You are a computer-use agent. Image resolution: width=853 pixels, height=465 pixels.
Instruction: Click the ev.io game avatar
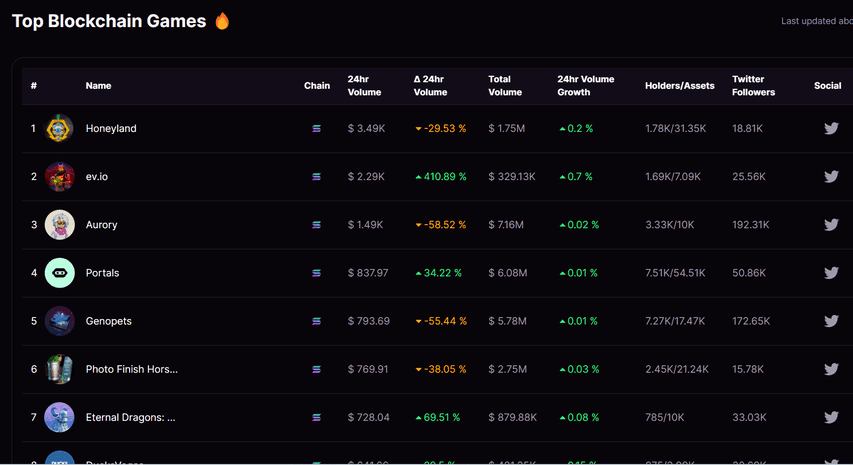[59, 176]
